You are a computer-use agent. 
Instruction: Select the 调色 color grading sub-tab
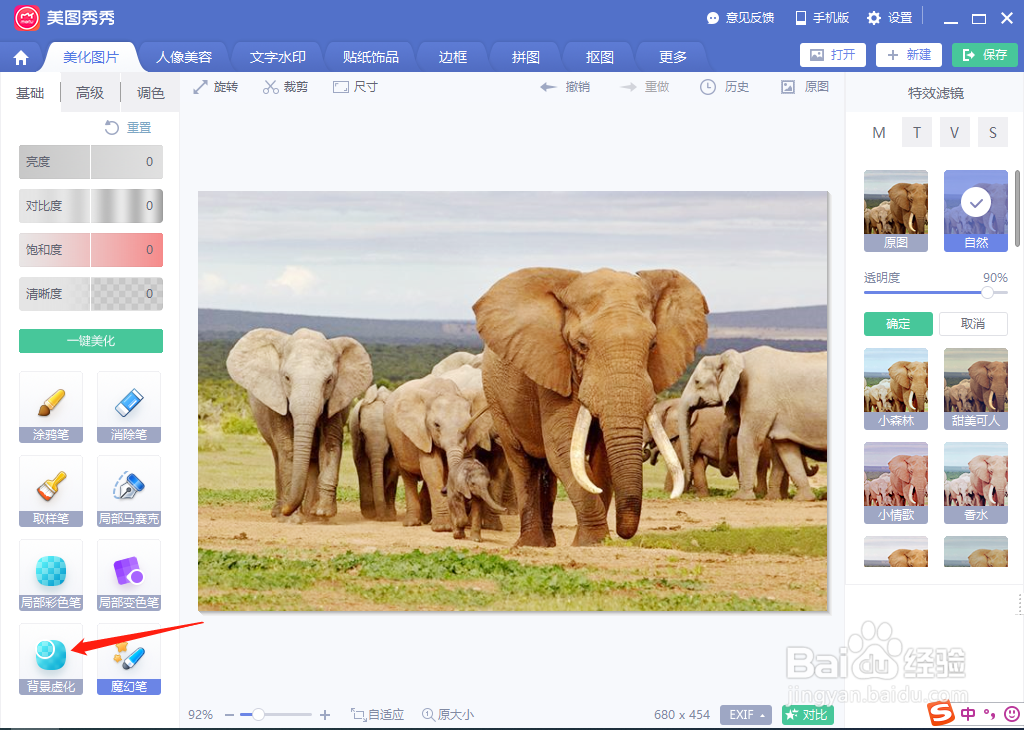pos(151,93)
